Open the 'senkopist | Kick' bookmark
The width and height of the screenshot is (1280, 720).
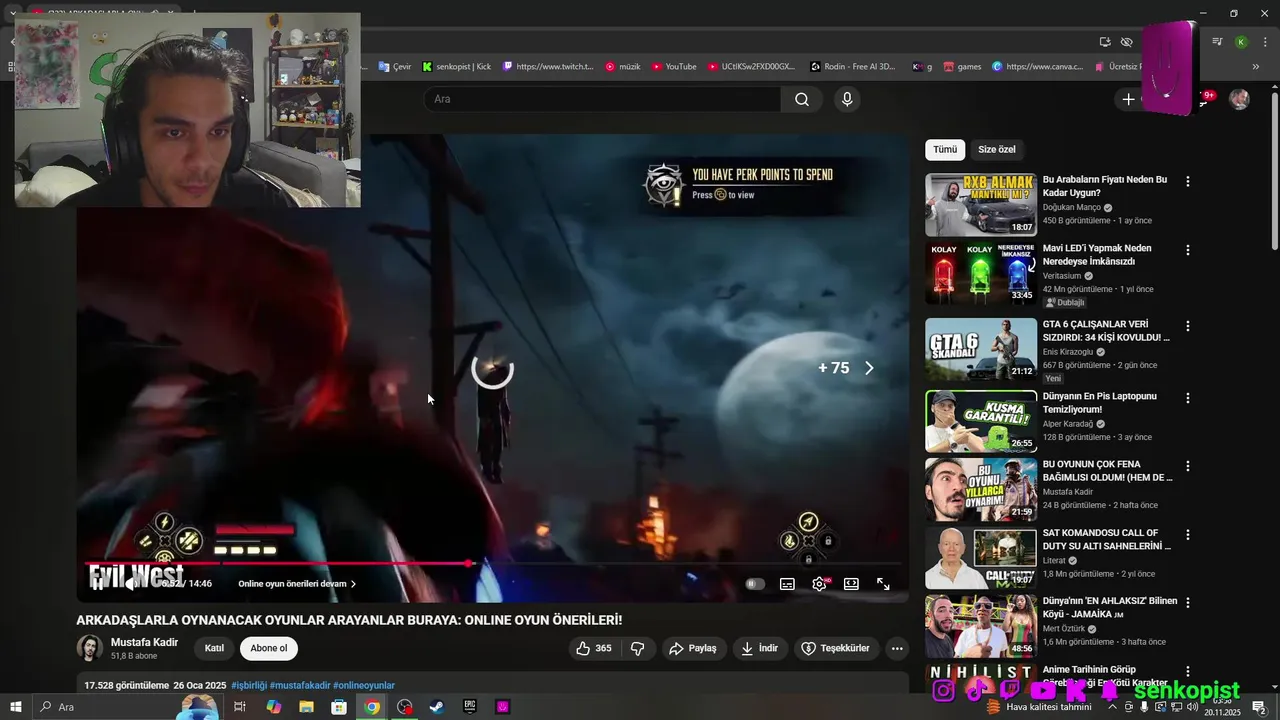[457, 67]
